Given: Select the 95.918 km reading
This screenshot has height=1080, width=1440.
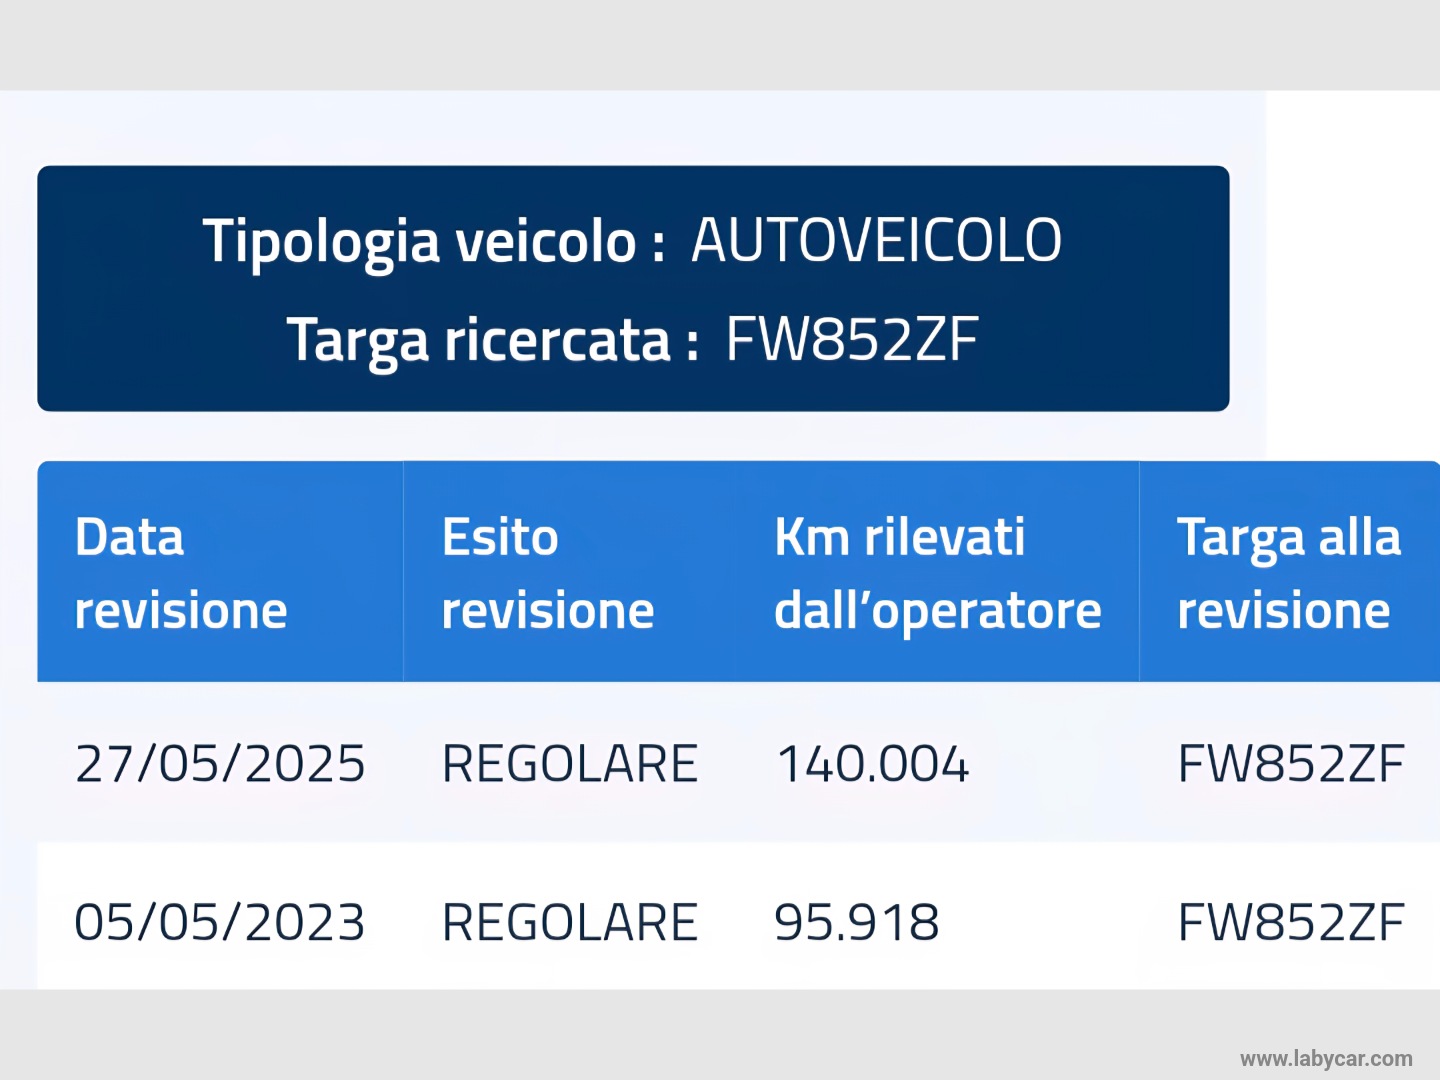Looking at the screenshot, I should (x=857, y=922).
